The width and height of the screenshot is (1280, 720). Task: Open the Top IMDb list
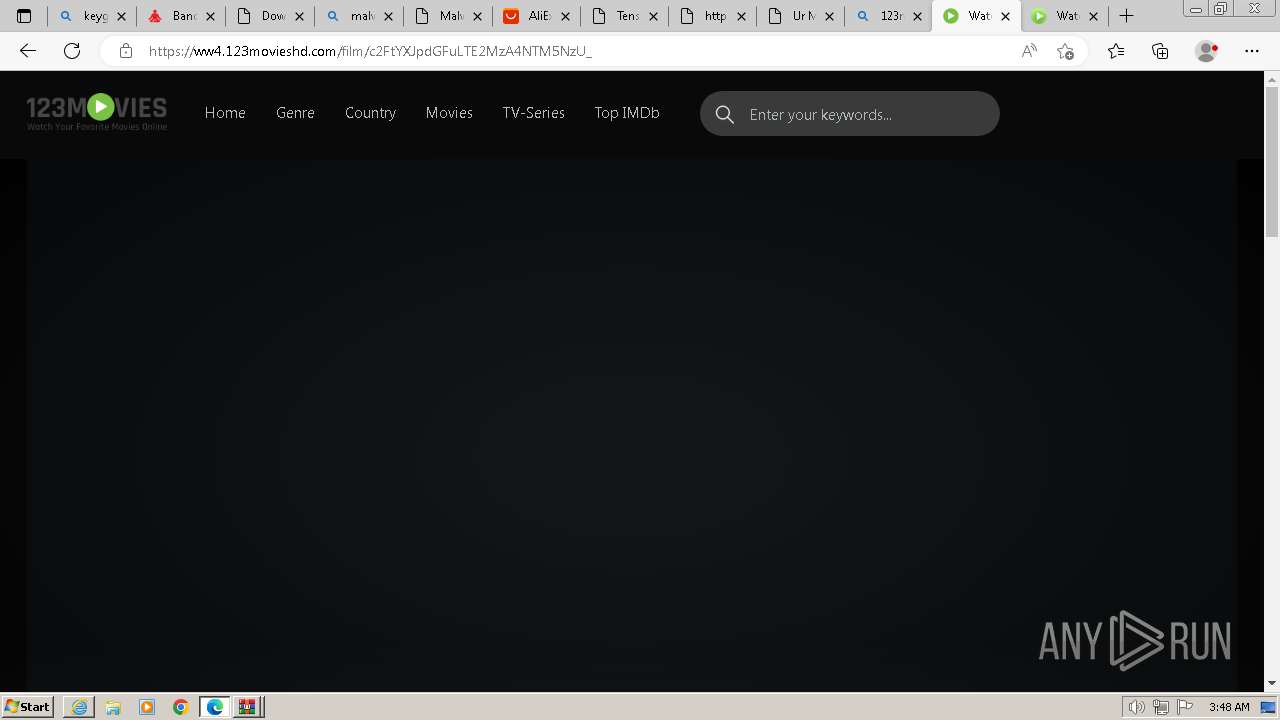(627, 113)
